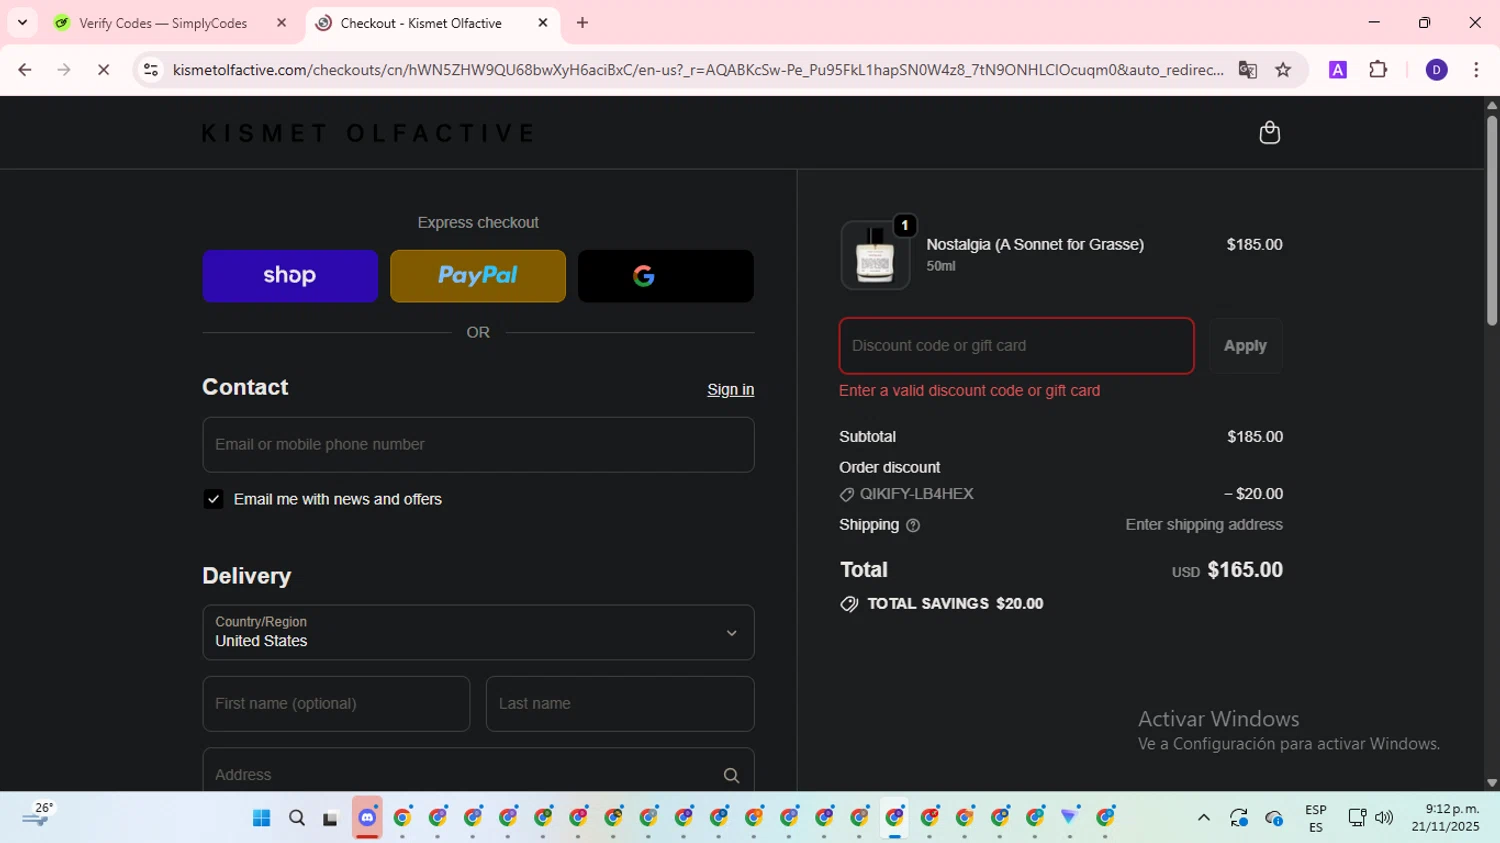Open a new browser tab
This screenshot has height=843, width=1500.
pyautogui.click(x=582, y=23)
